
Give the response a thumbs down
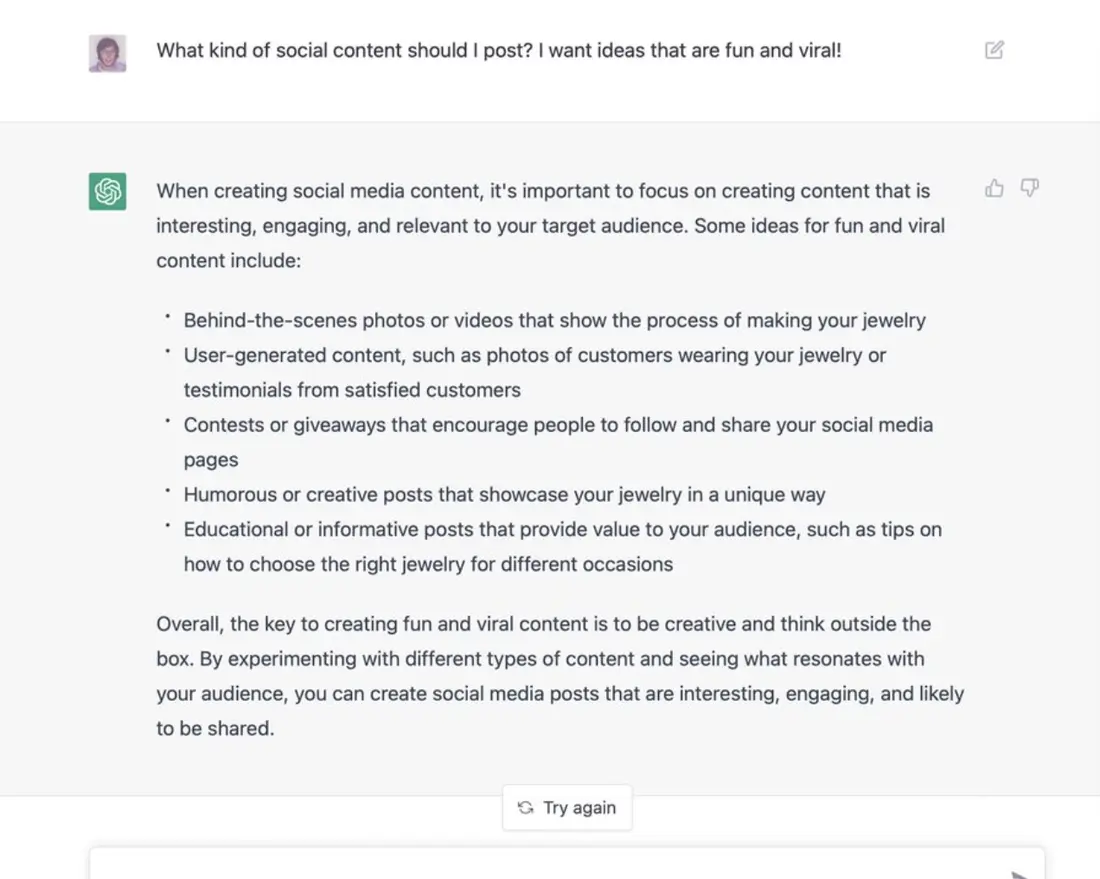point(1029,188)
